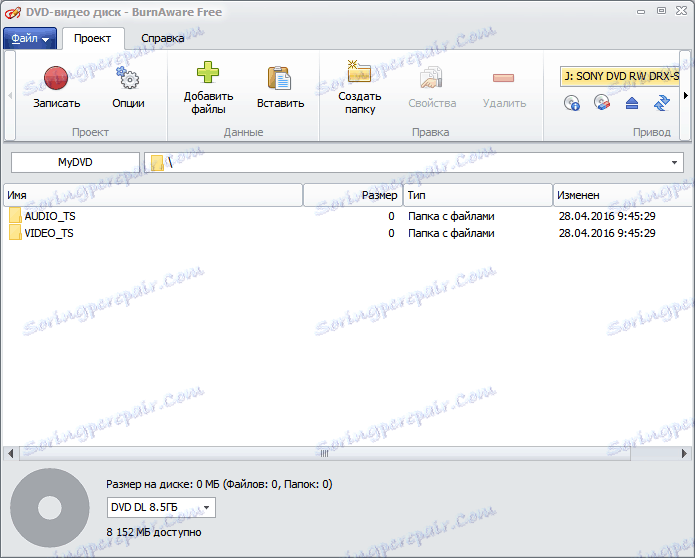
Task: Refresh the drive list icon
Action: point(661,103)
